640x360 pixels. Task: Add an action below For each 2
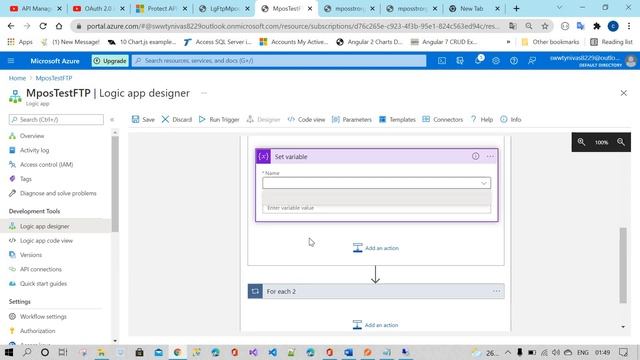tap(376, 325)
